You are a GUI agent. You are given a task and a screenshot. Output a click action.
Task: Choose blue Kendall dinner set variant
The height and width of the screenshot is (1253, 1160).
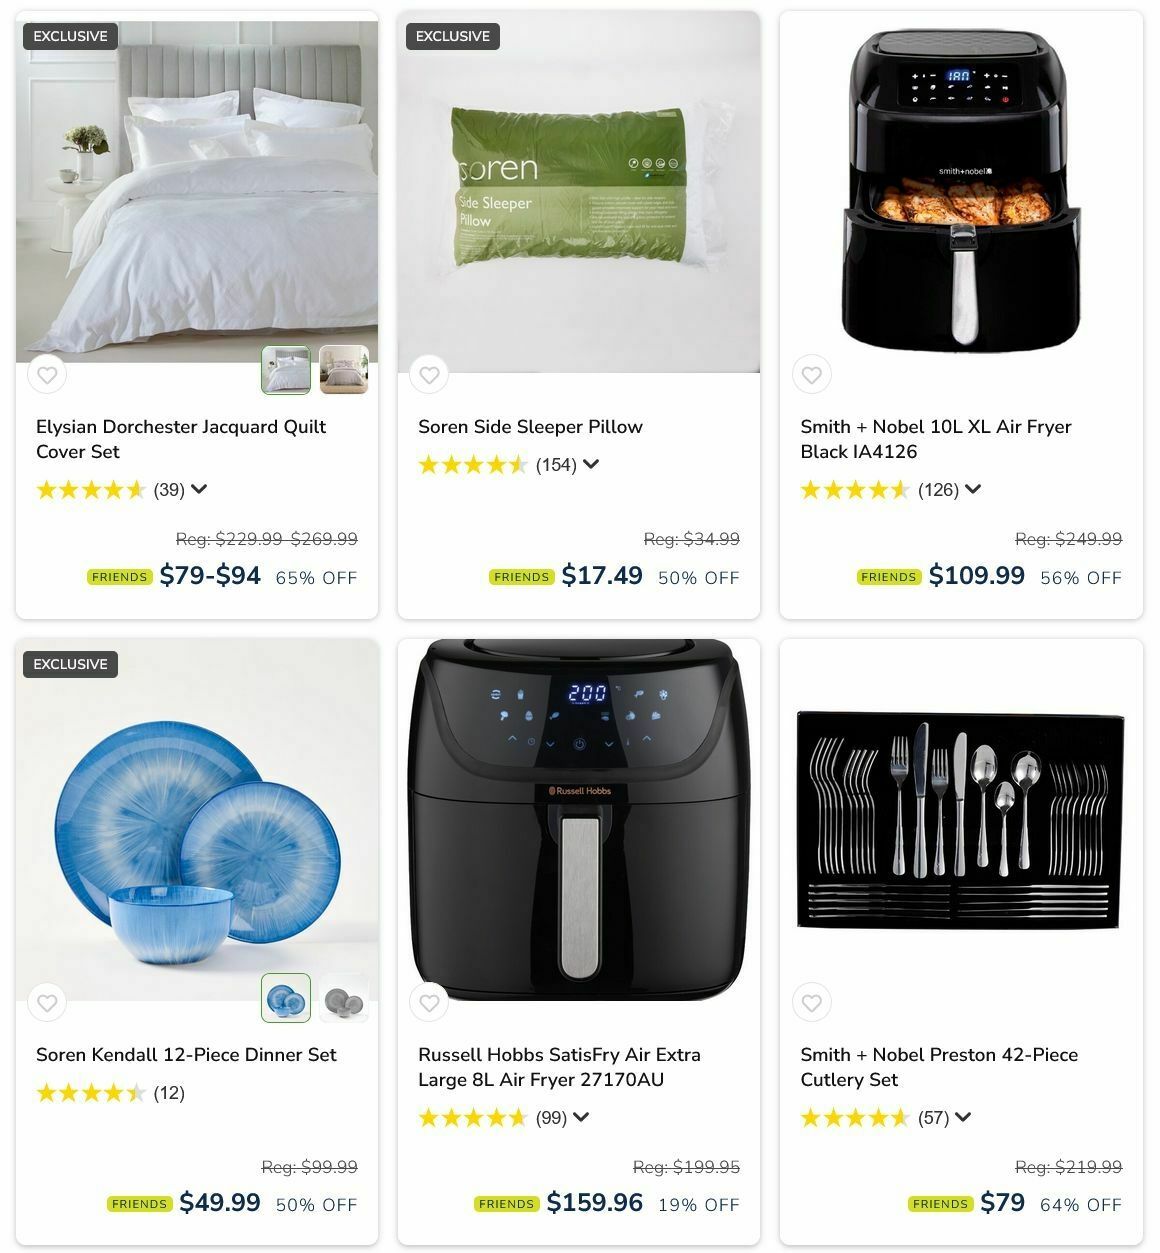pos(286,998)
